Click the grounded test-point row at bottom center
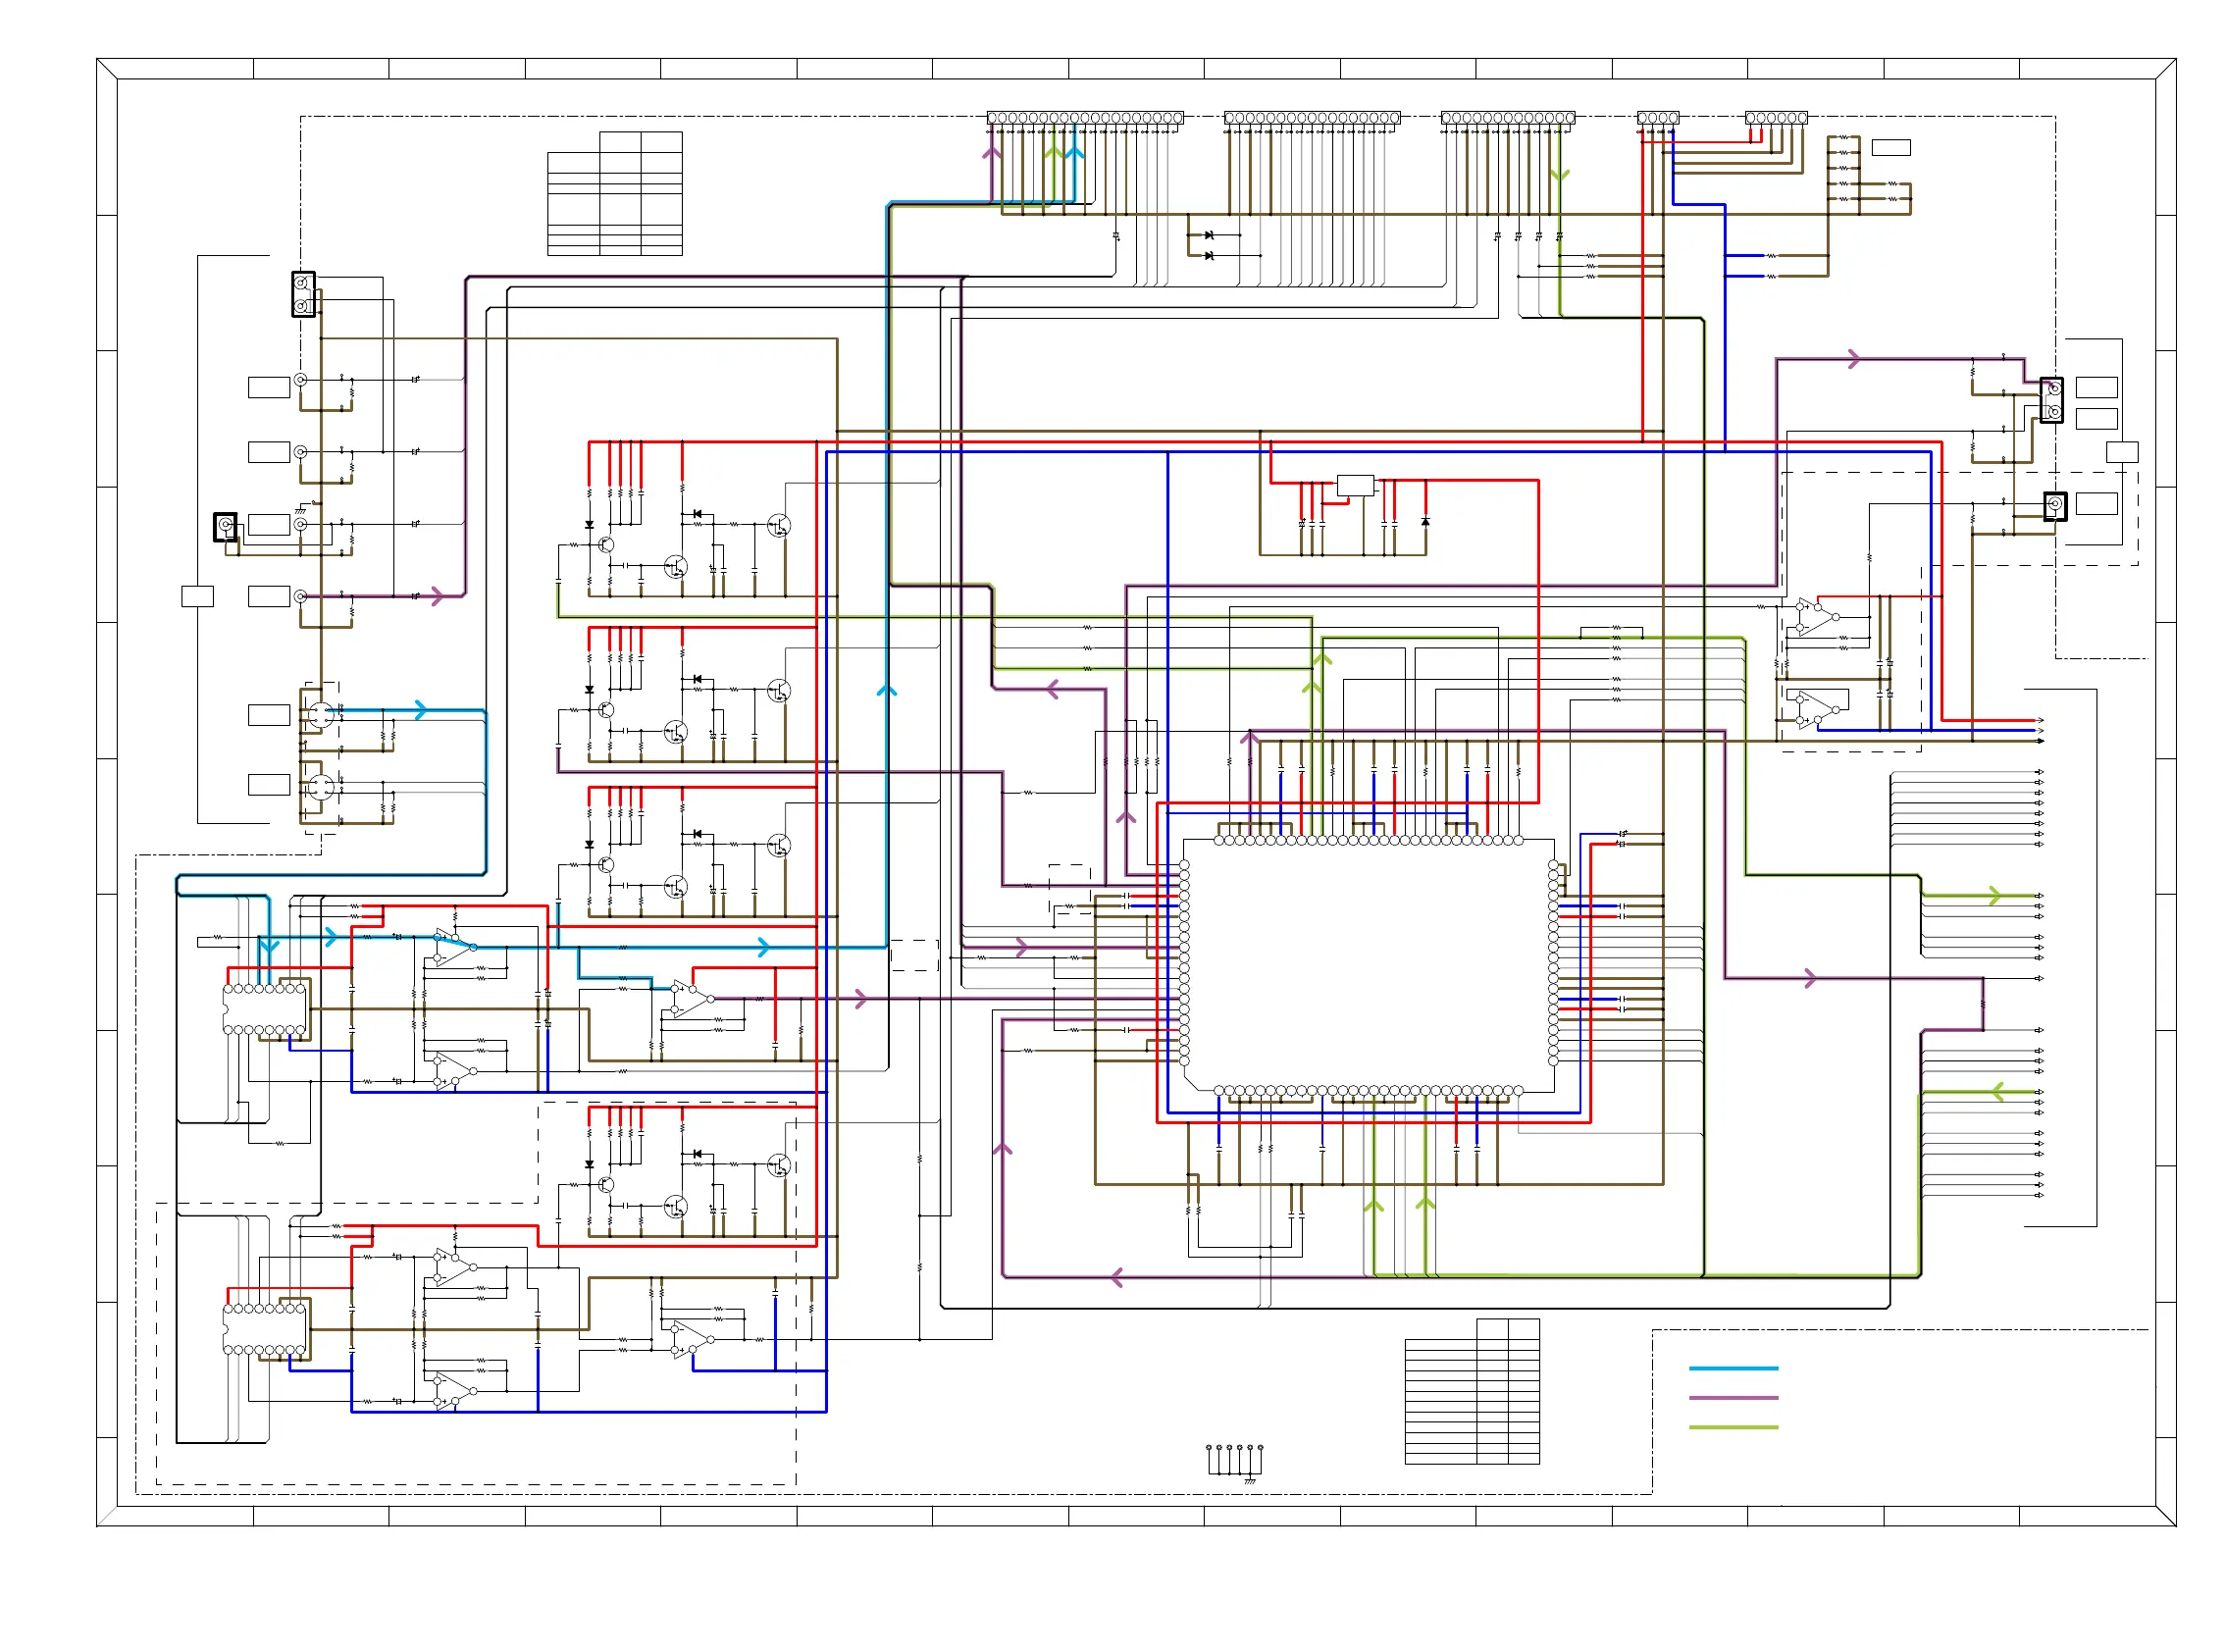This screenshot has width=2225, height=1652. (x=1234, y=1463)
